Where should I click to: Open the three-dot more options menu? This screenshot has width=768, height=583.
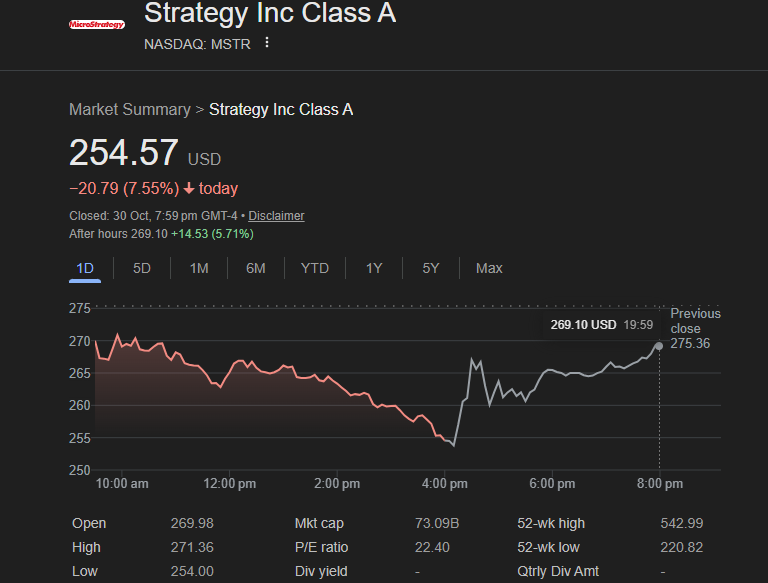pos(267,43)
